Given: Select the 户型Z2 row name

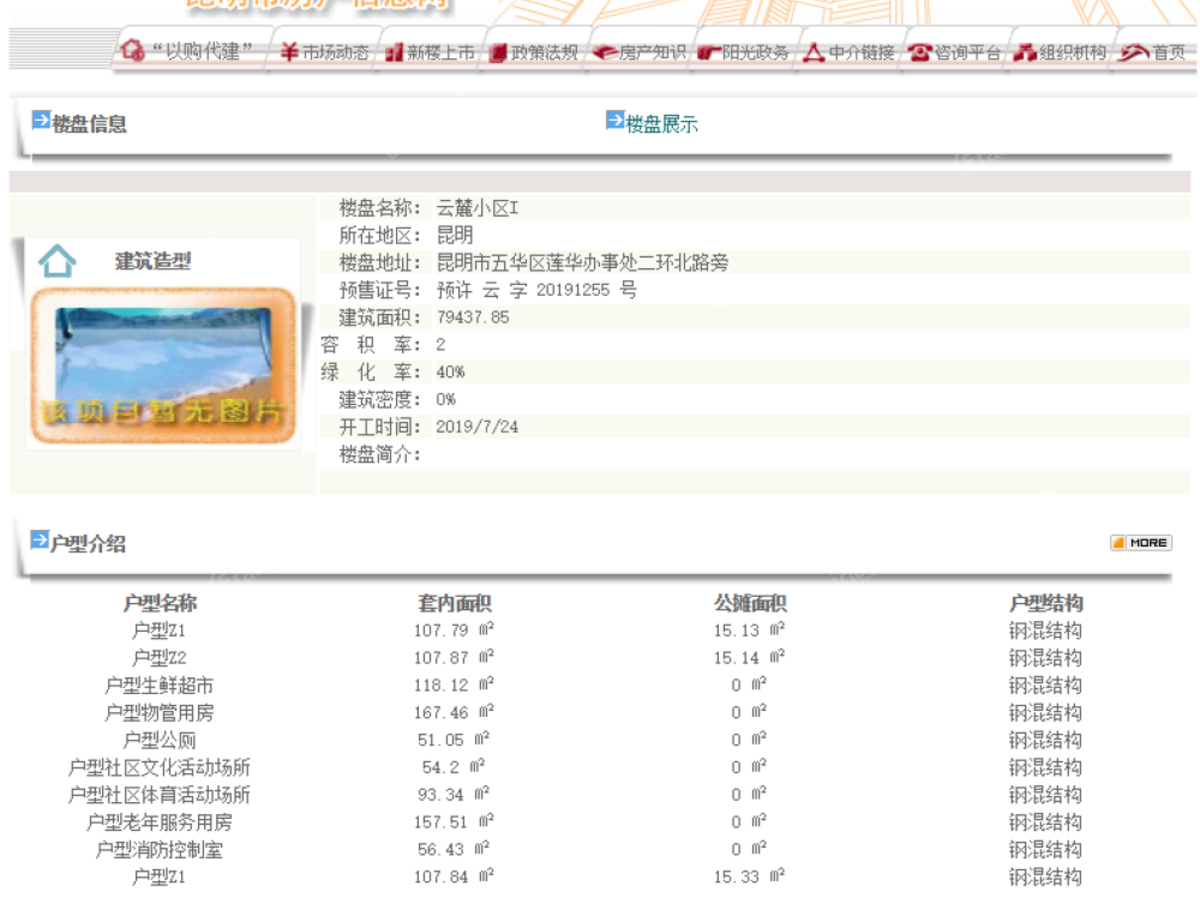Looking at the screenshot, I should [160, 658].
